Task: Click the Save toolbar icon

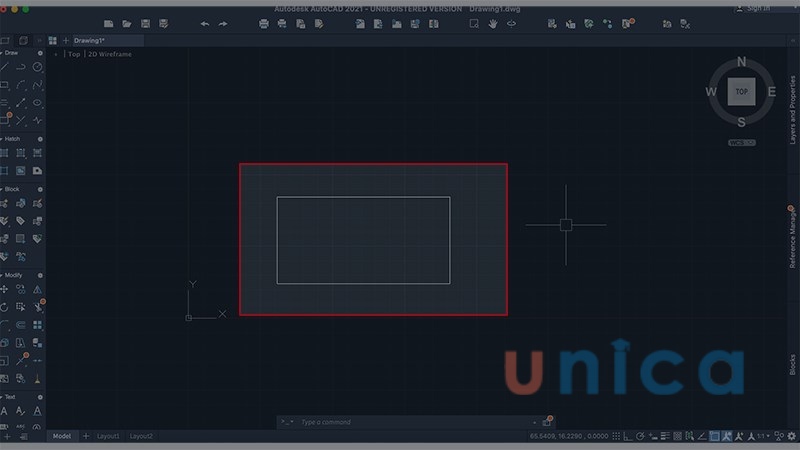Action: [145, 24]
